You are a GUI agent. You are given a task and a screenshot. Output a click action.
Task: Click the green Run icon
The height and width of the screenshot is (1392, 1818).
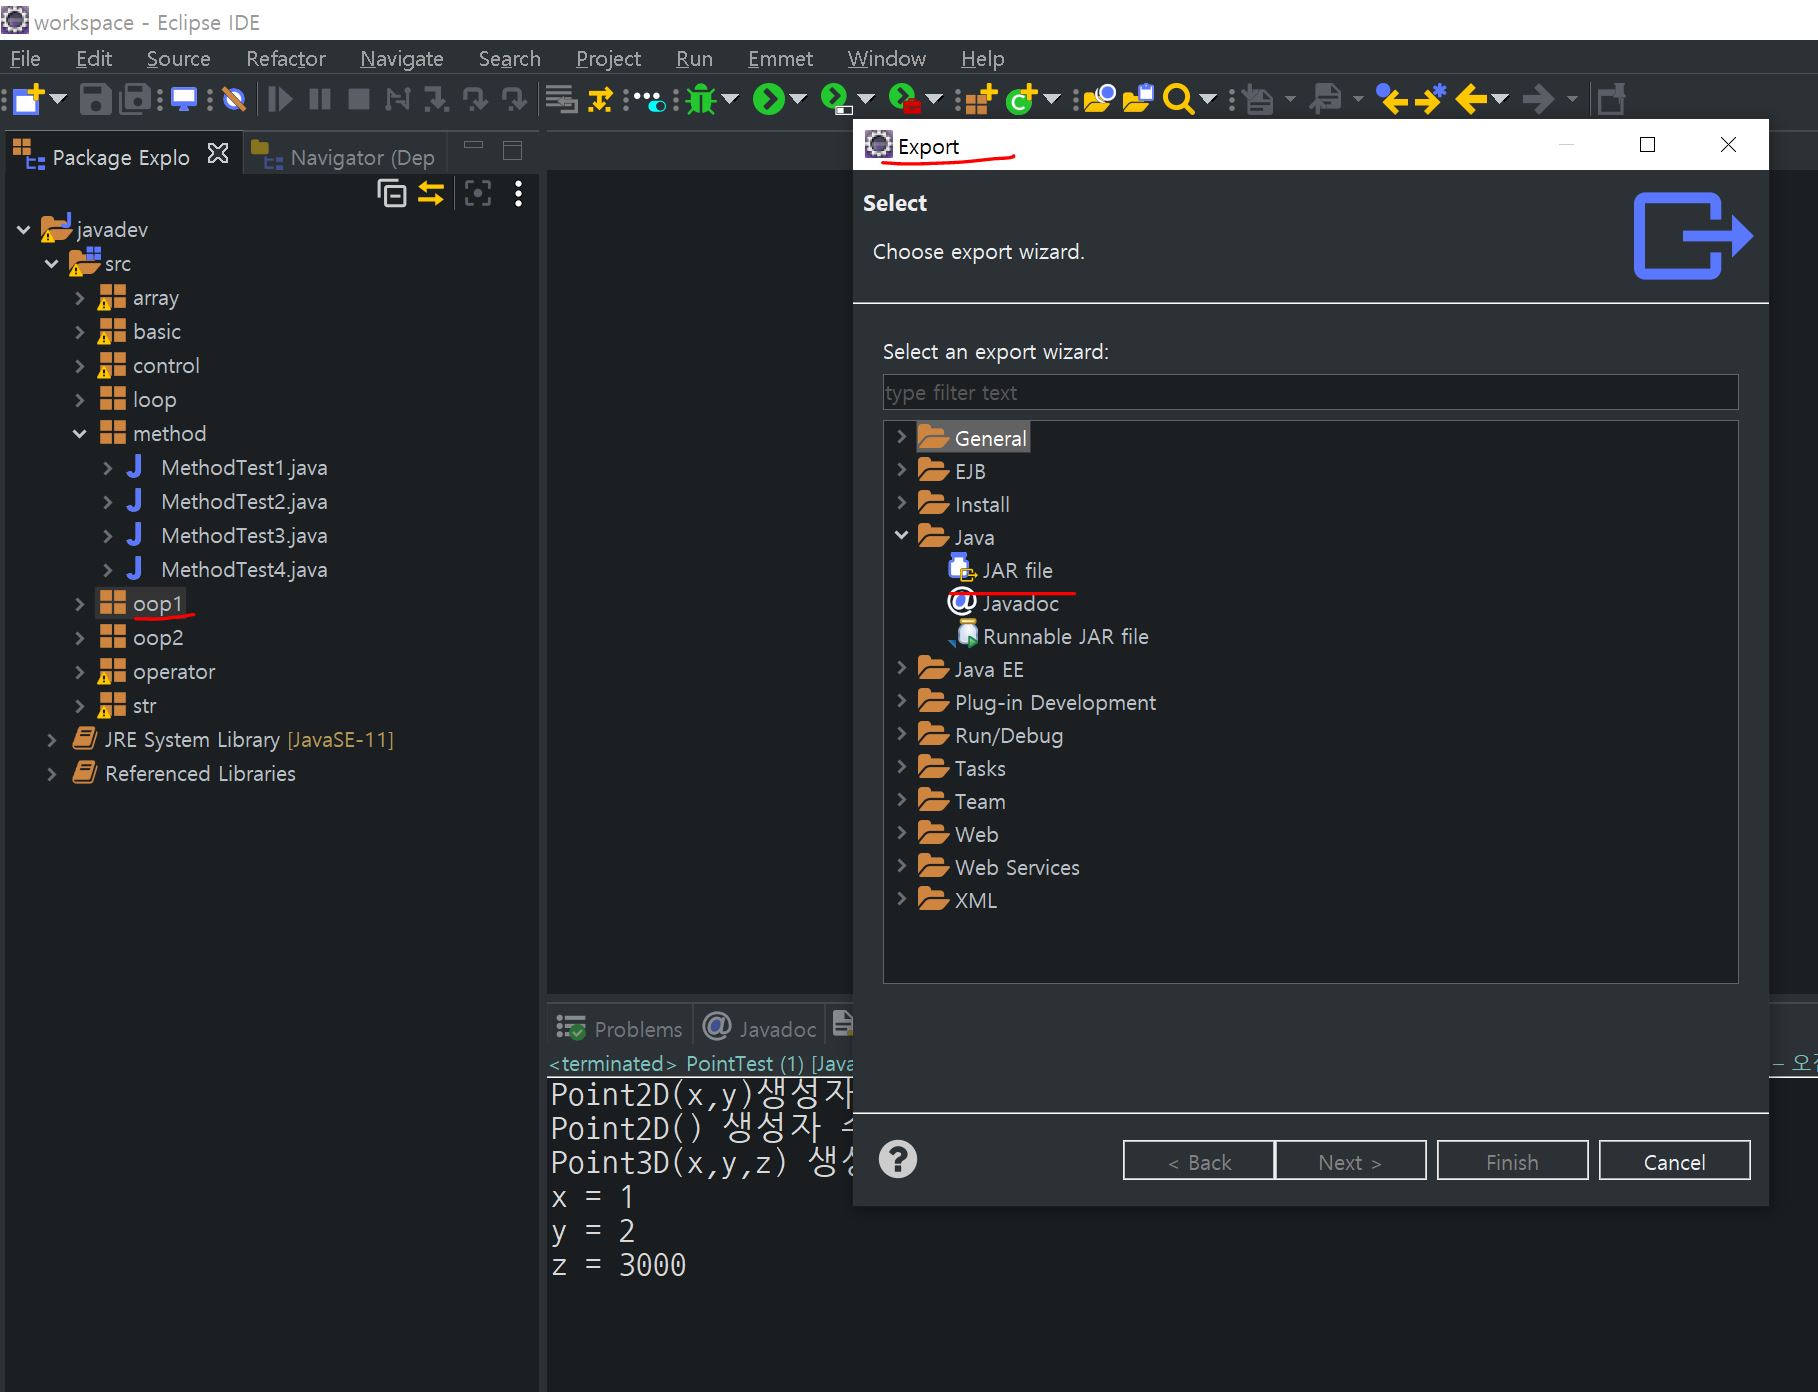click(x=768, y=99)
